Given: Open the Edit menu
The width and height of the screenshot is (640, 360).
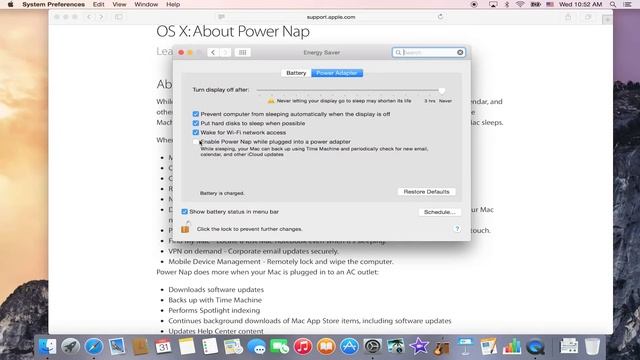Looking at the screenshot, I should pyautogui.click(x=98, y=4).
